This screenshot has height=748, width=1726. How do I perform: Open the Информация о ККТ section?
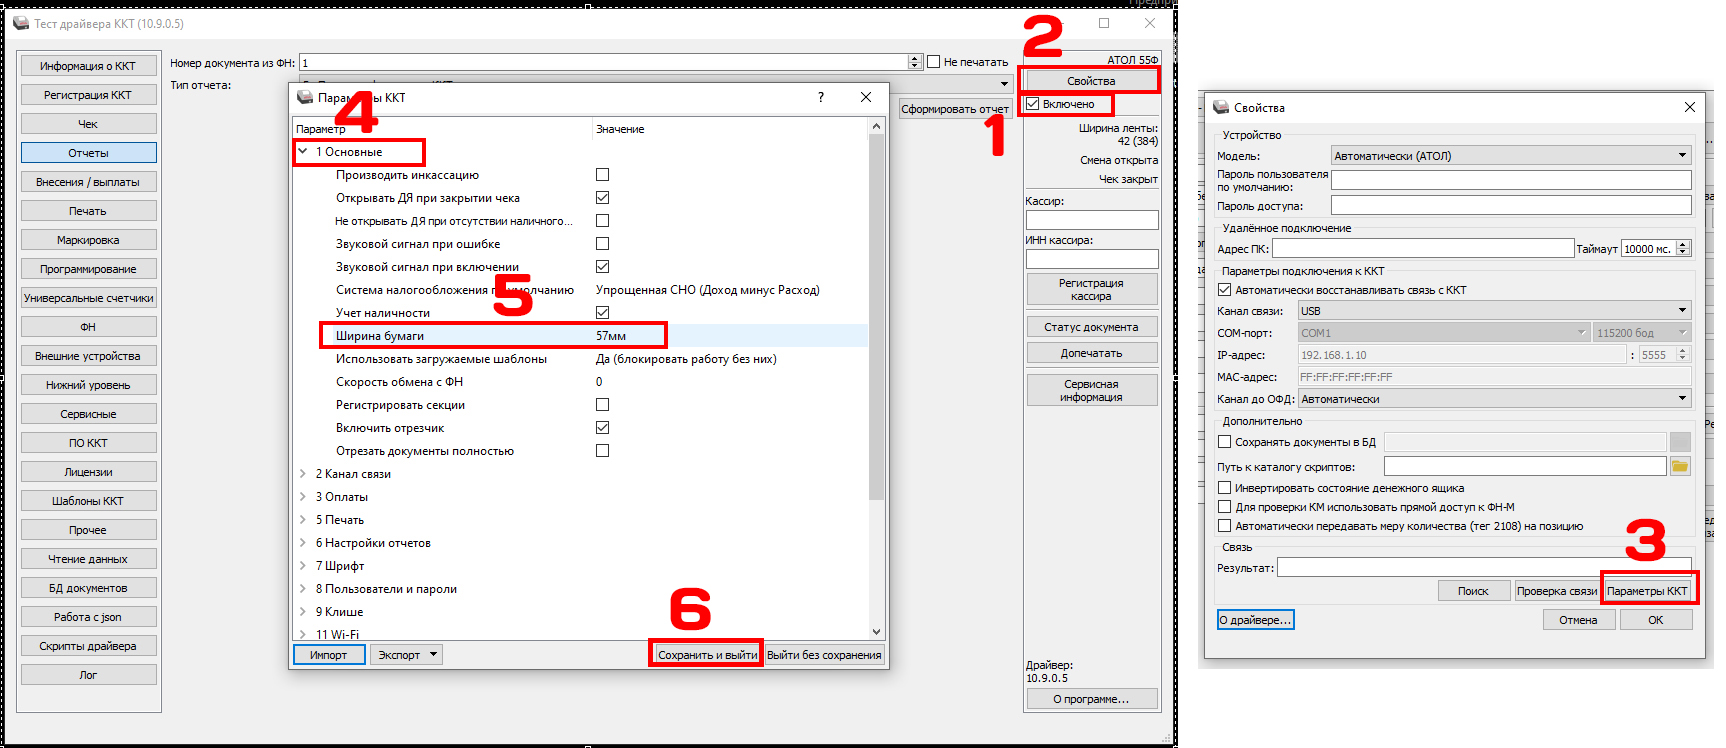coord(88,66)
